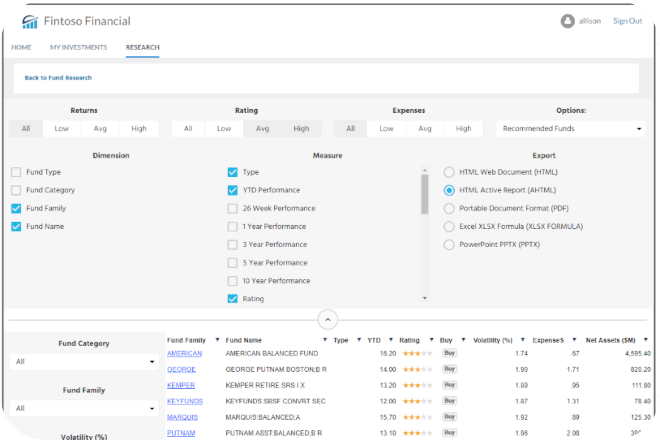The height and width of the screenshot is (440, 660).
Task: Select HTML Active Report (AHTML) export
Action: (449, 190)
